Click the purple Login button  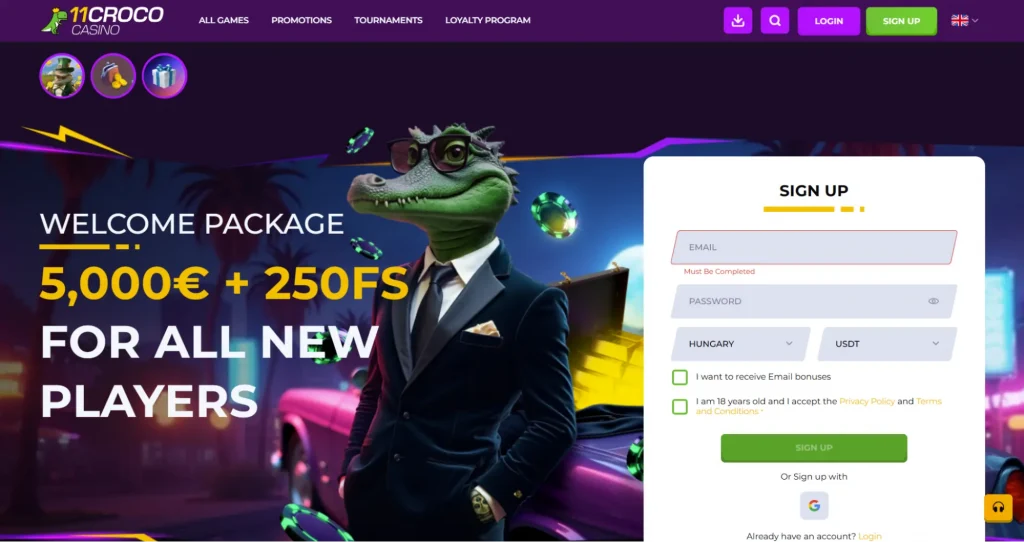pyautogui.click(x=829, y=21)
